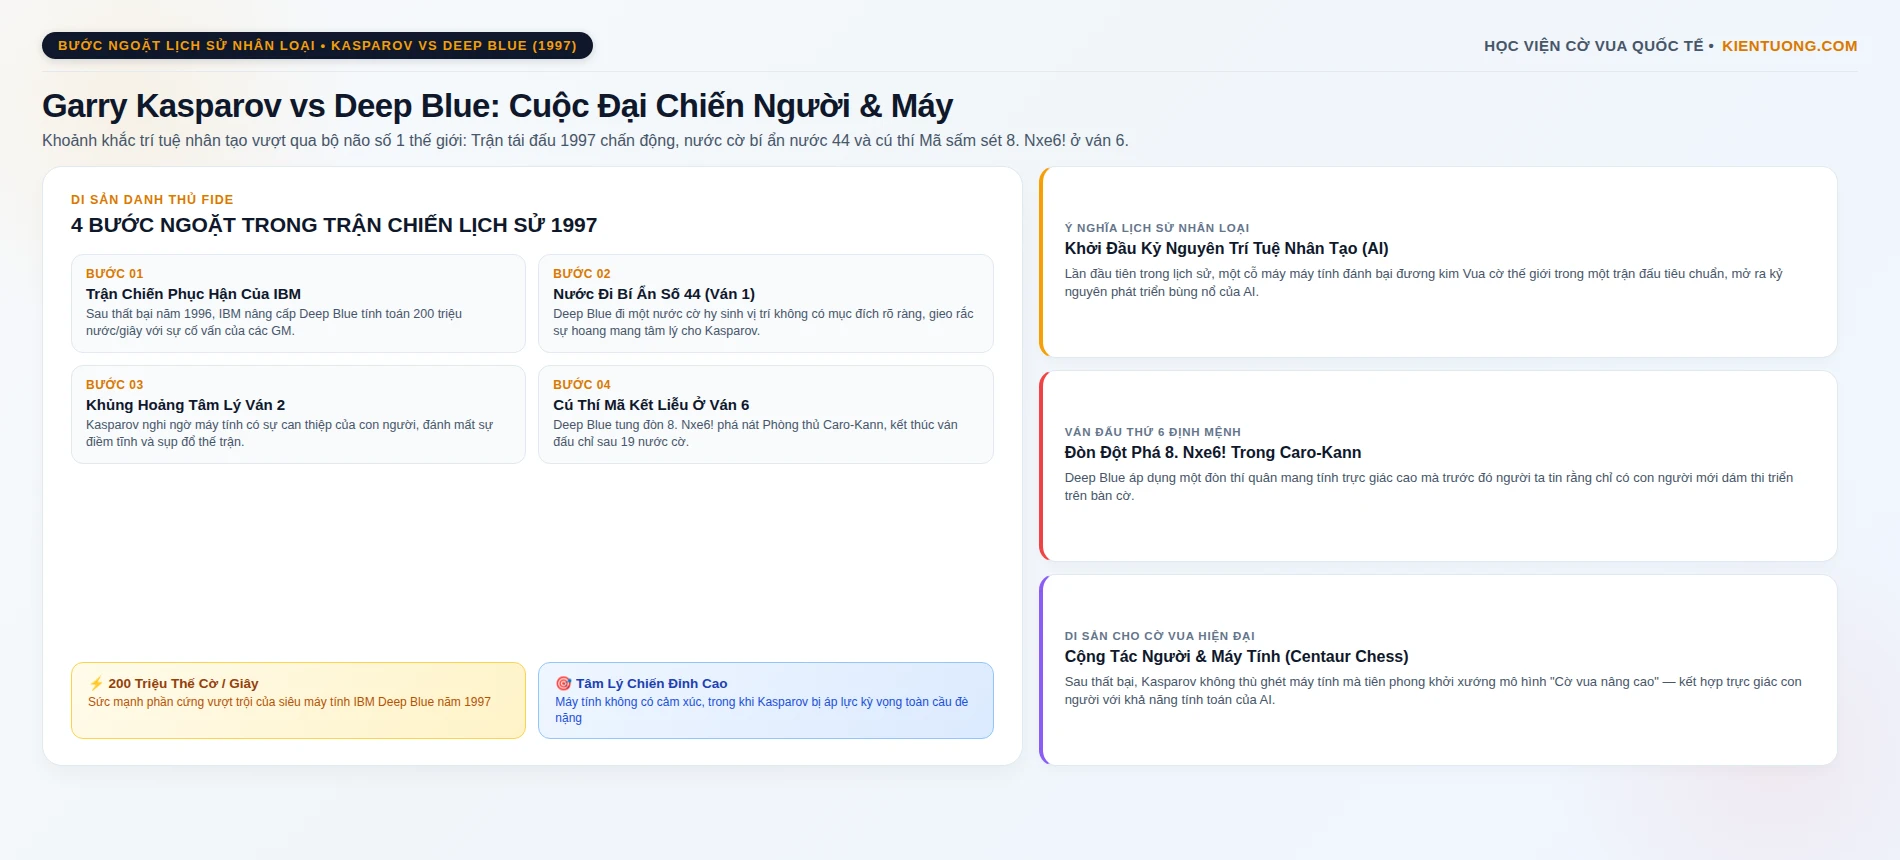
Task: Select the title 'Nước Đi Bí Ẩn Số 44 (Ván 1)'
Action: click(x=654, y=294)
